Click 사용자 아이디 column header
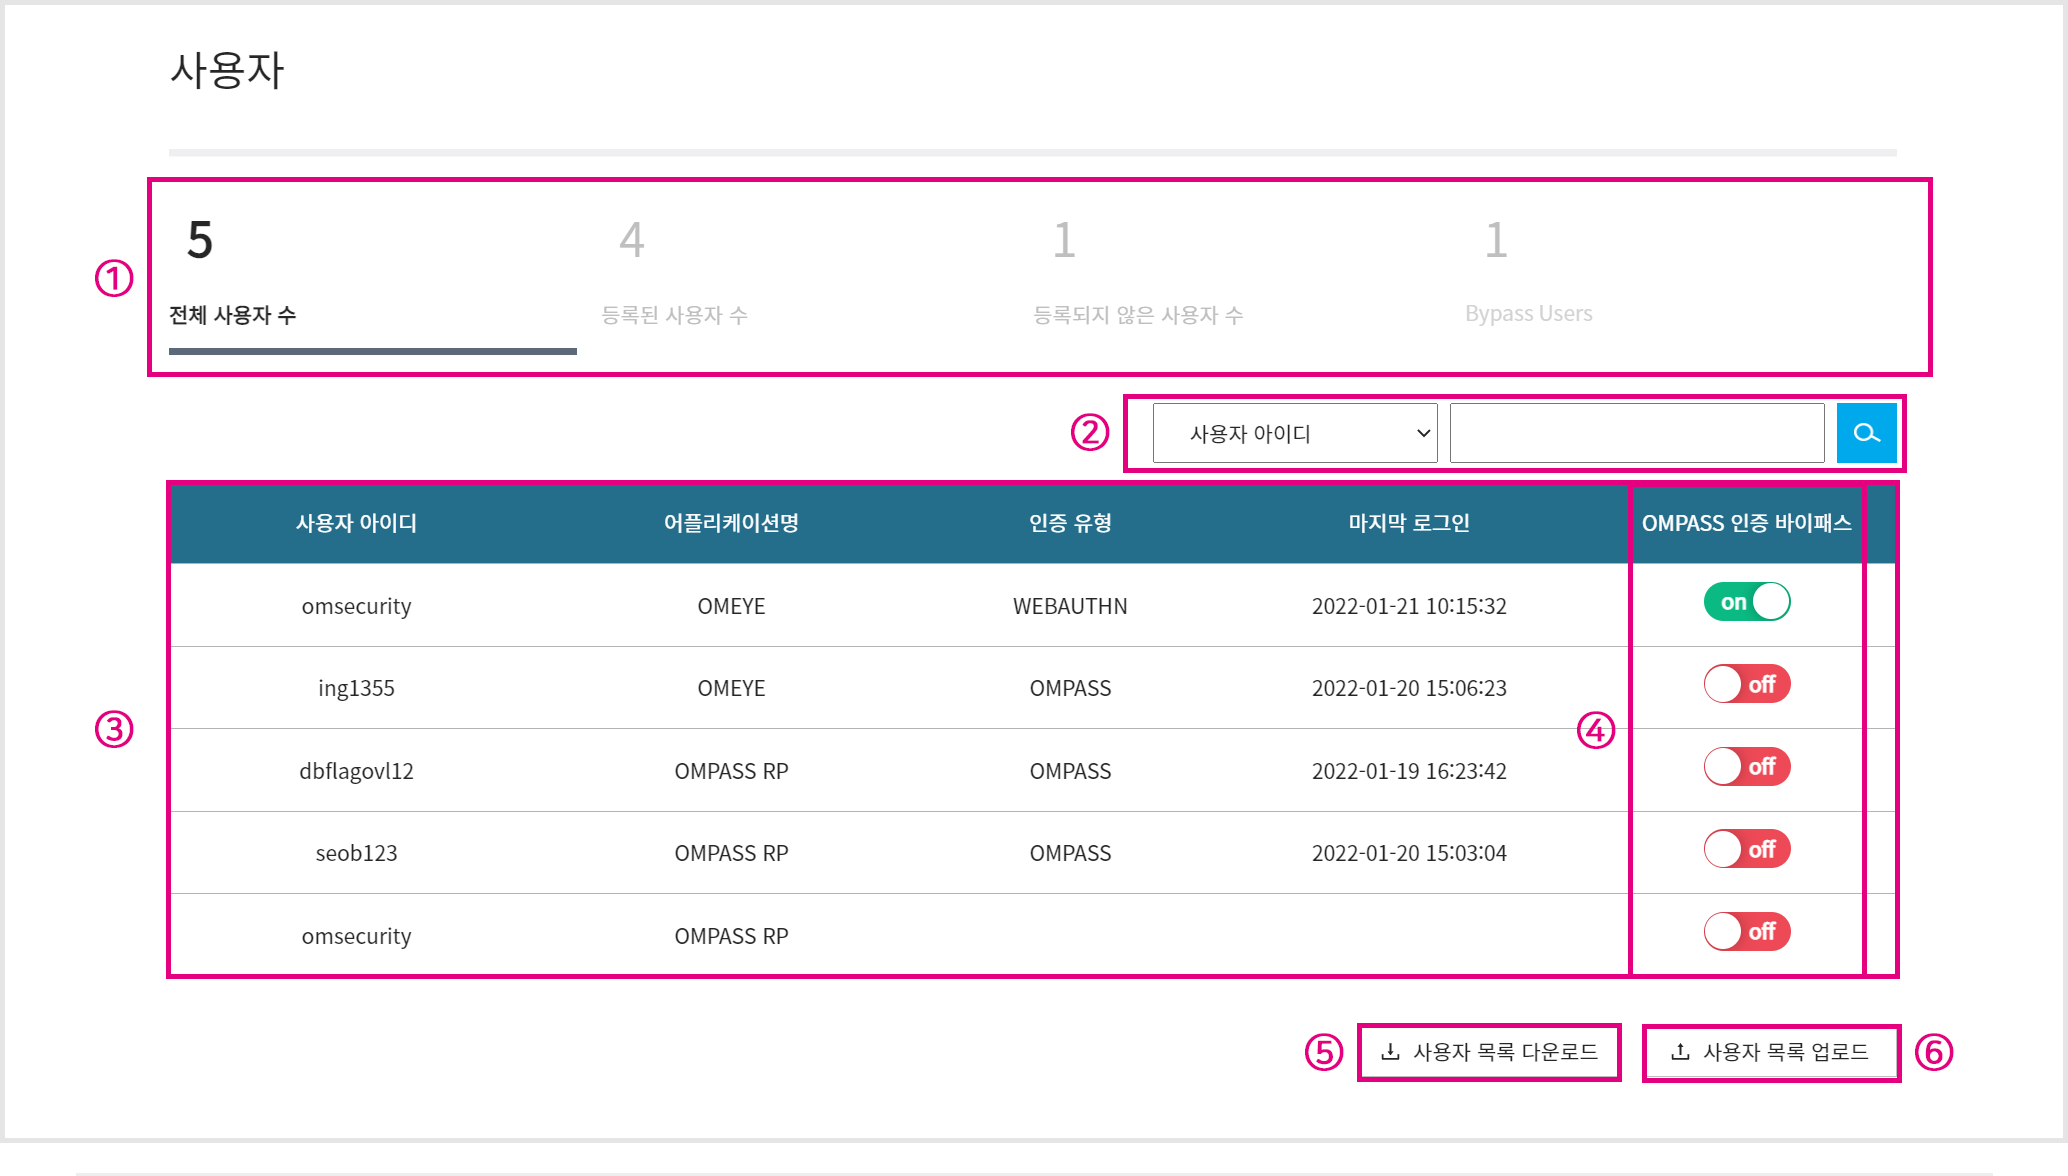The width and height of the screenshot is (2068, 1176). click(x=356, y=523)
